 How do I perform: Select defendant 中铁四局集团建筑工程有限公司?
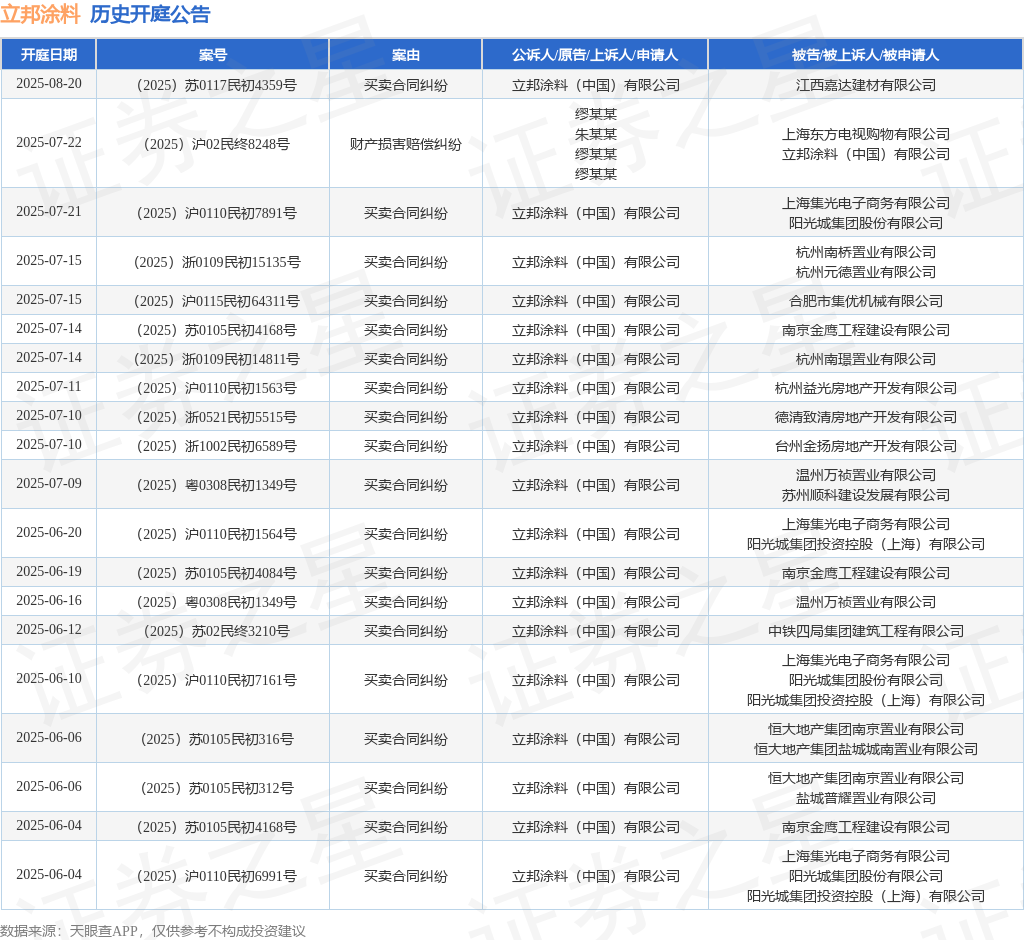865,631
